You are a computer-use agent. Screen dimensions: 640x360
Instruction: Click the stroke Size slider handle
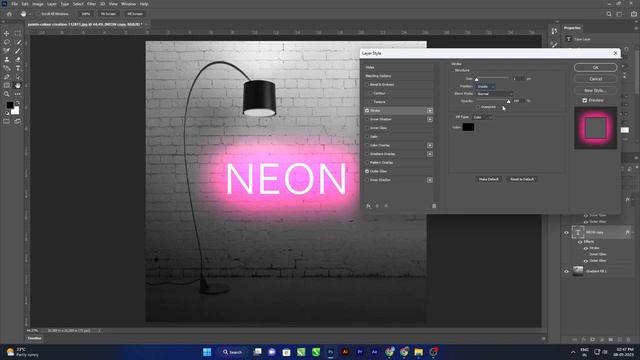click(476, 79)
